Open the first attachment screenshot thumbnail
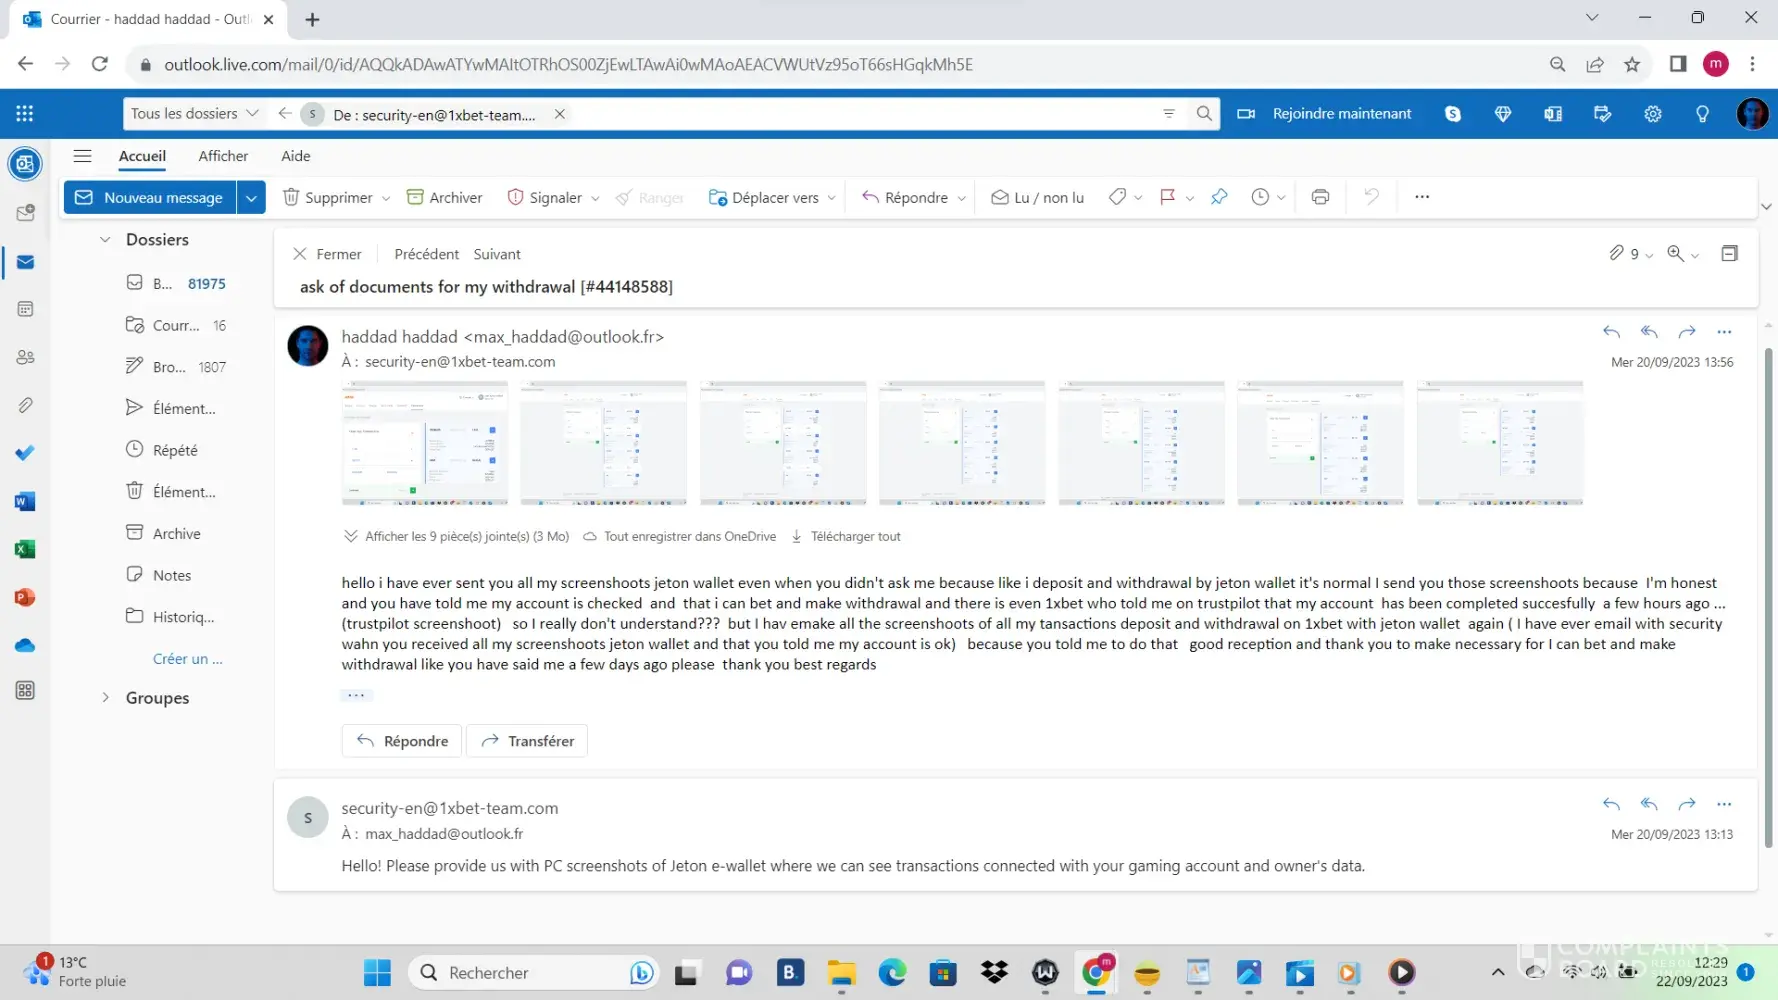This screenshot has width=1778, height=1000. coord(424,443)
